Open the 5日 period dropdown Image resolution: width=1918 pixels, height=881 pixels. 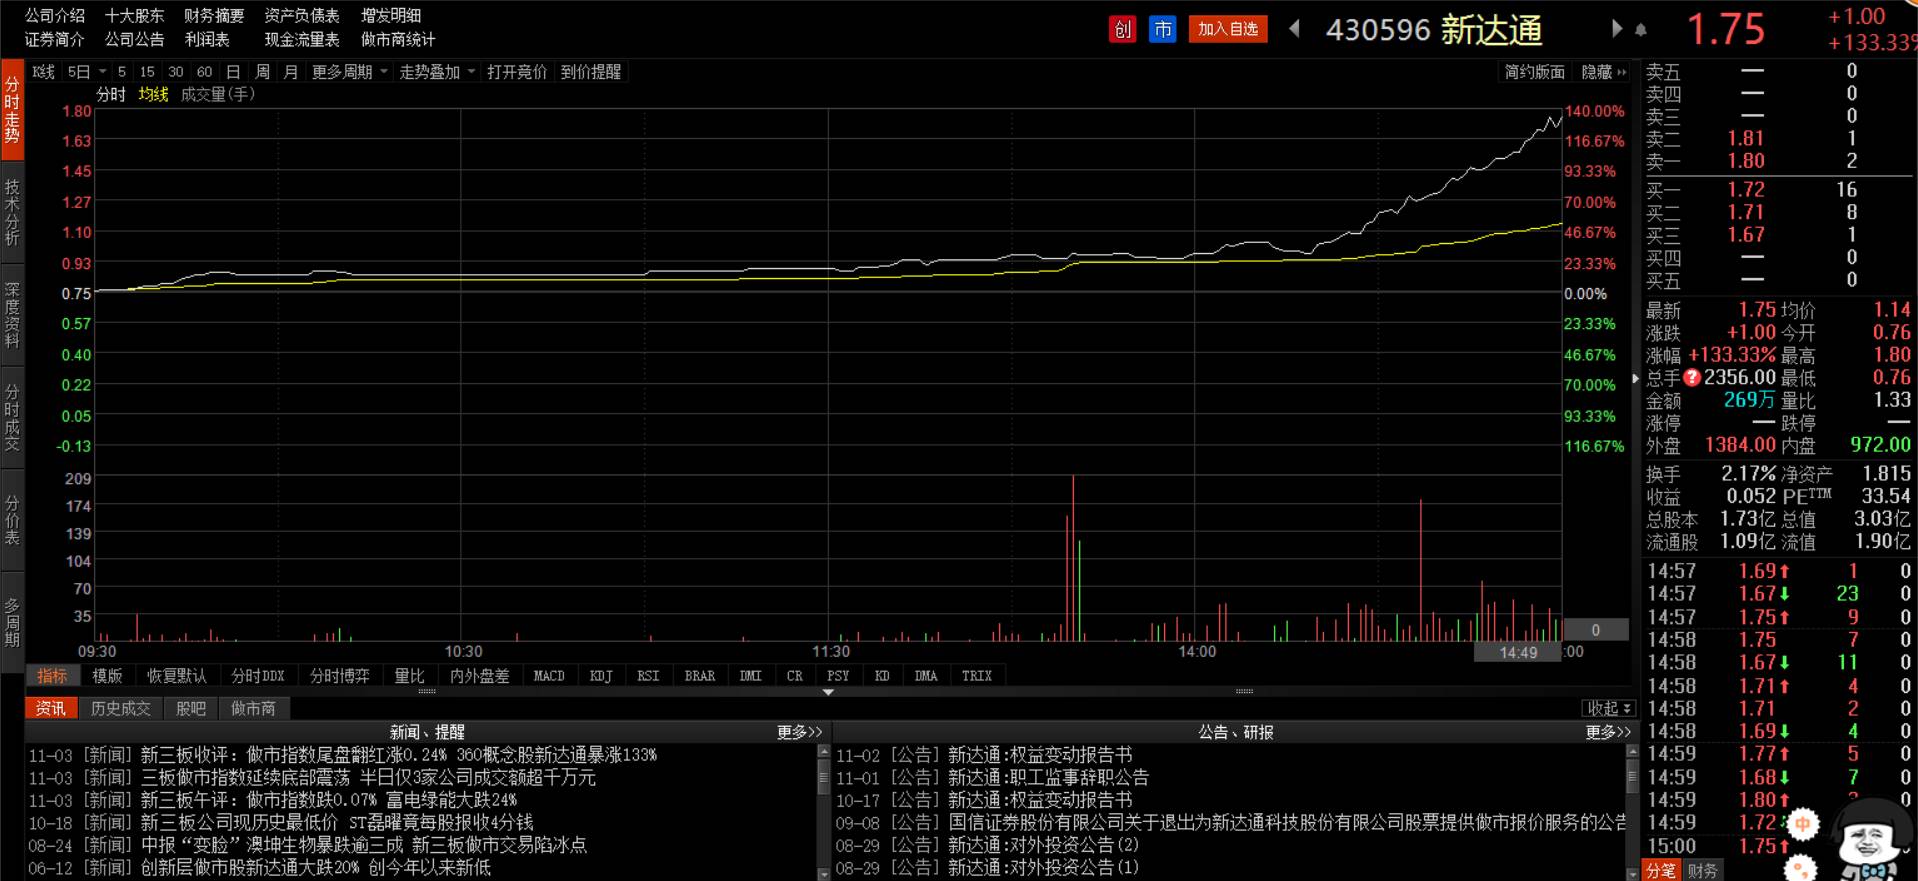pos(87,72)
